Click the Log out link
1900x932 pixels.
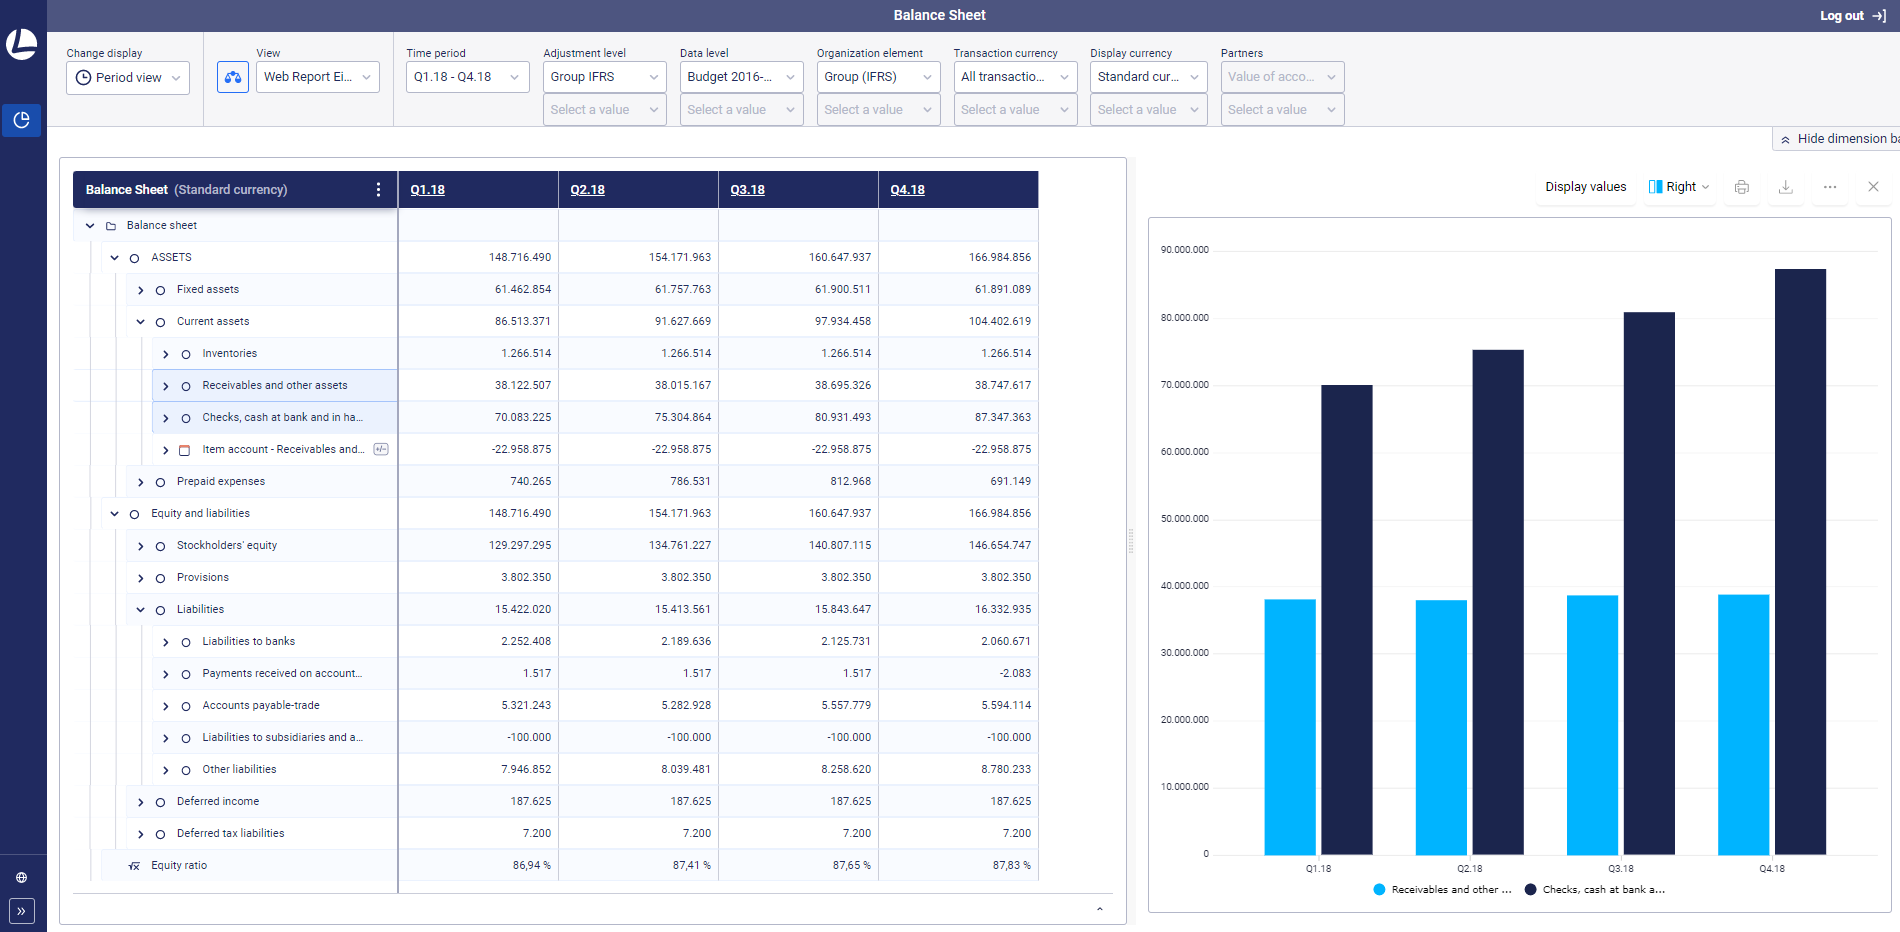click(x=1842, y=15)
